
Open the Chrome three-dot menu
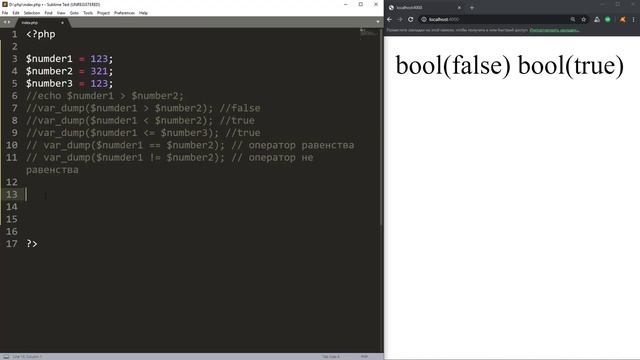(633, 19)
